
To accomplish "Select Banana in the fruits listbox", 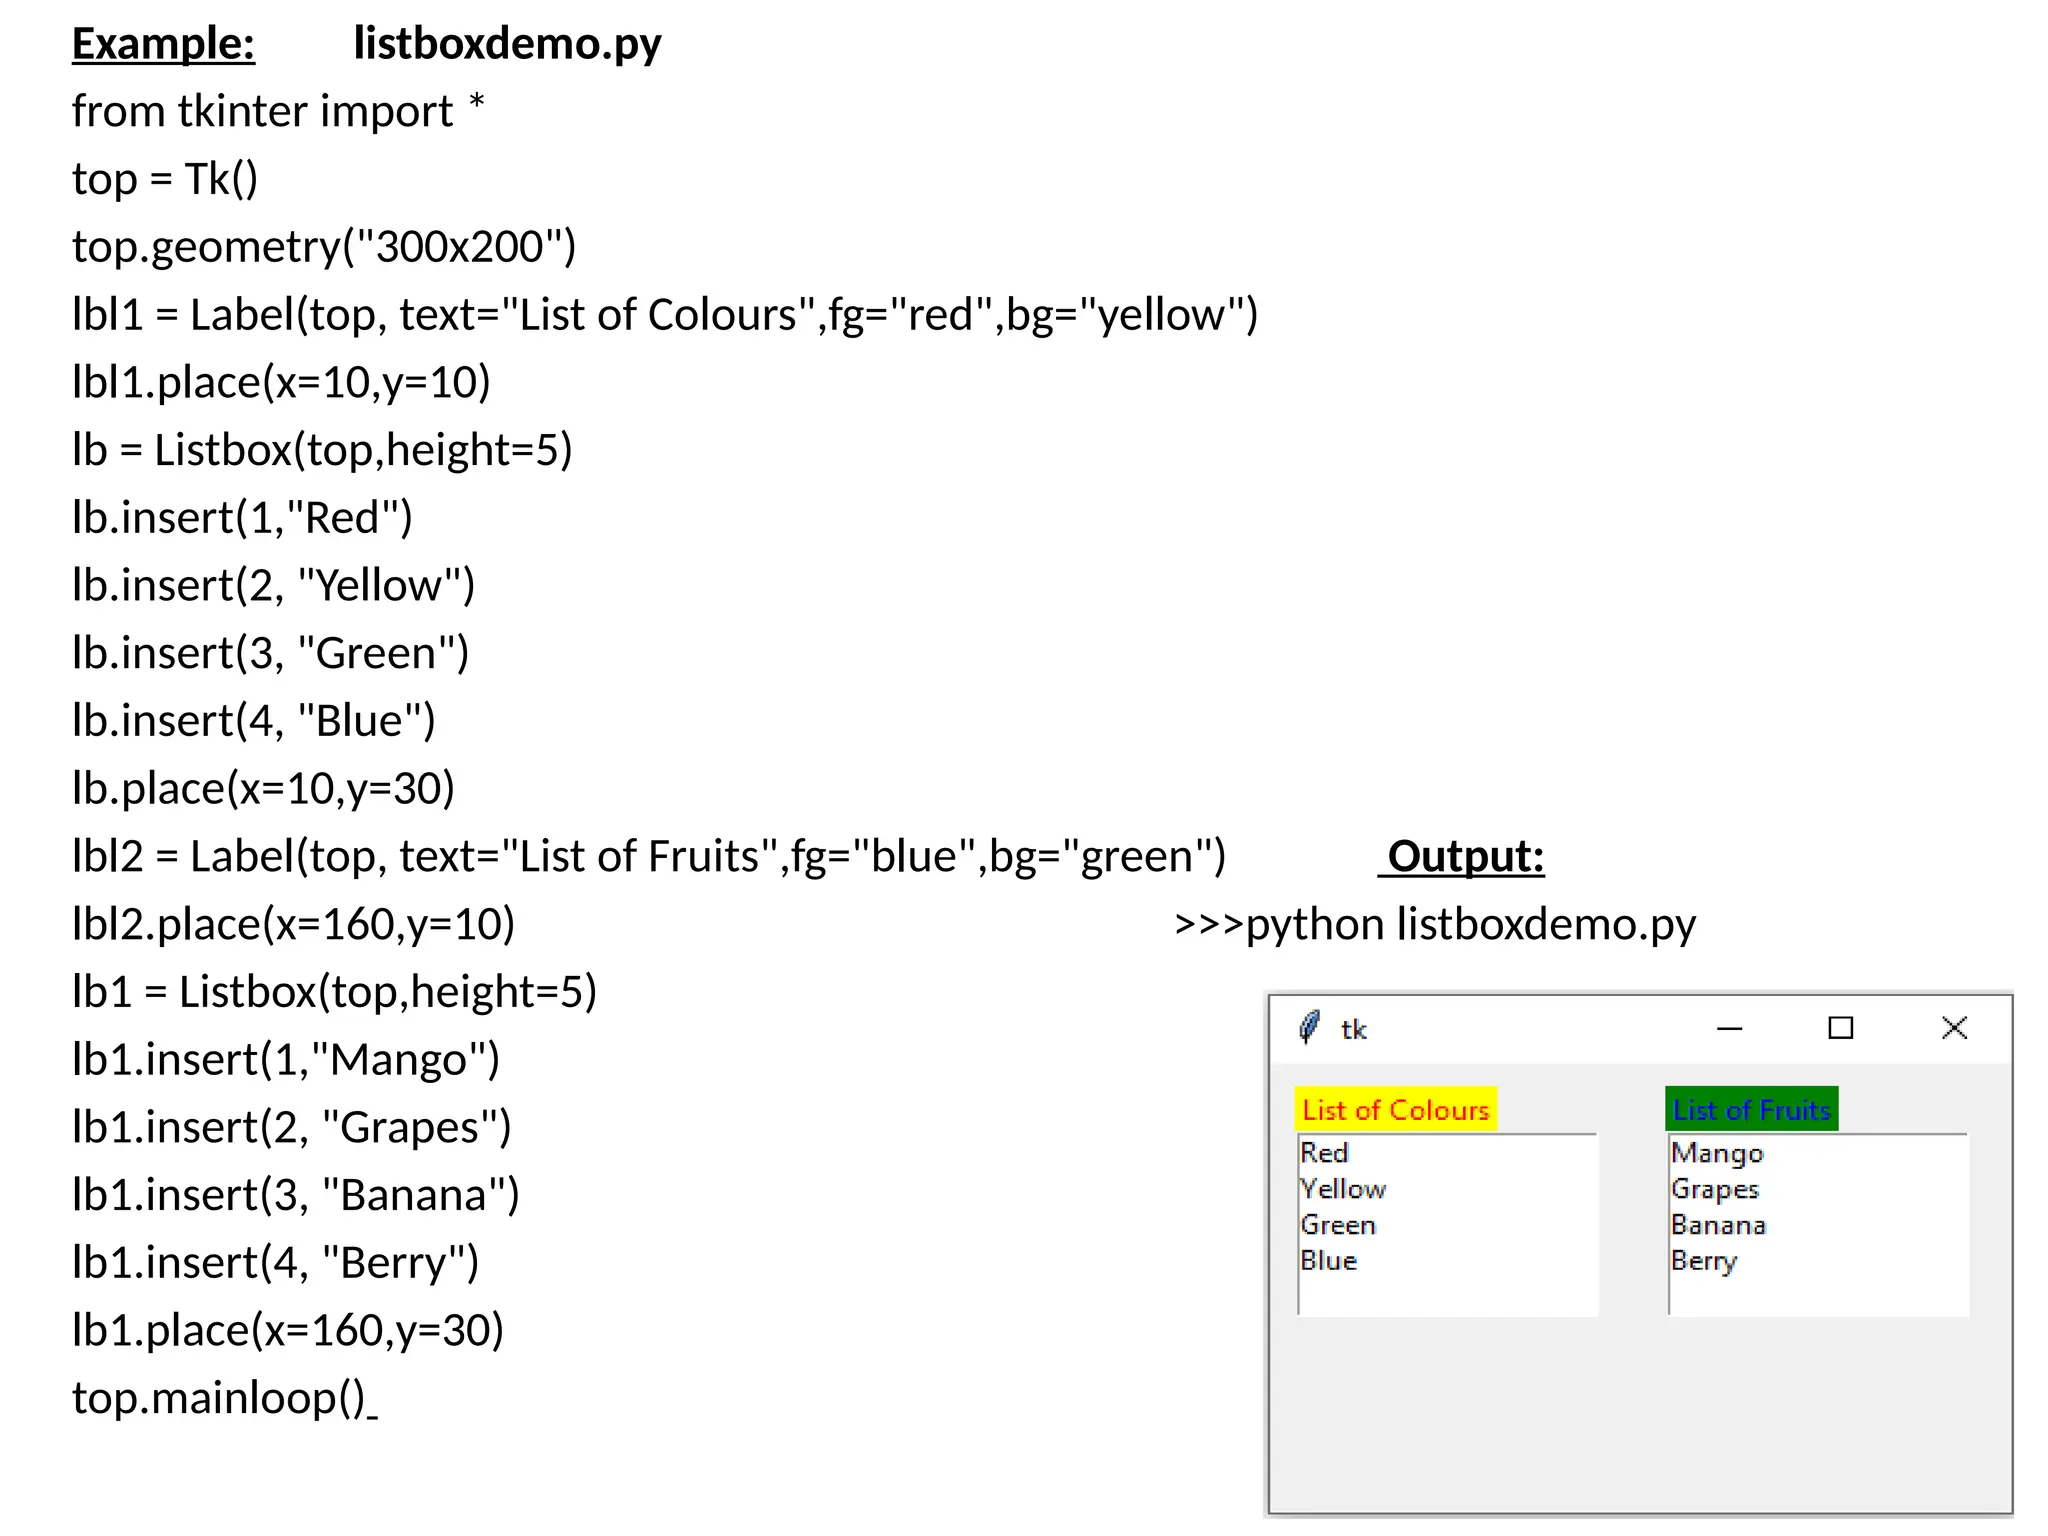I will 1718,1225.
